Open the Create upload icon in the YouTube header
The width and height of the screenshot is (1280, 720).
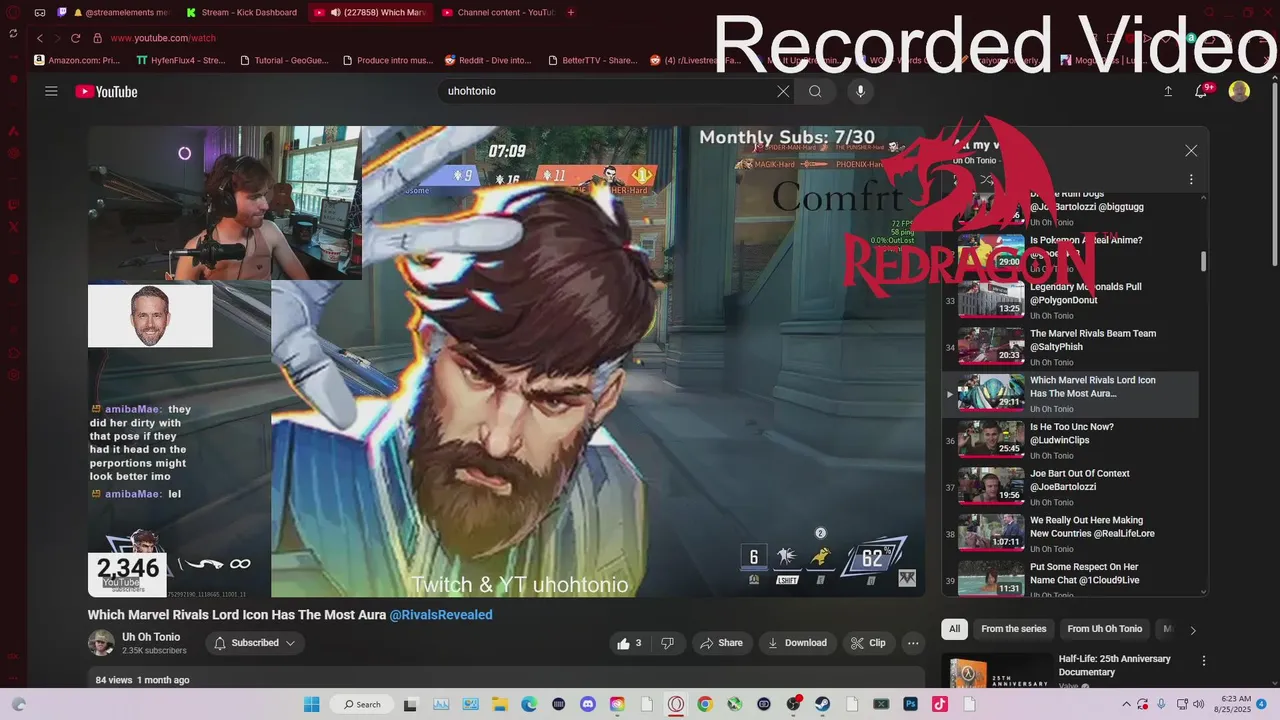pos(1168,91)
